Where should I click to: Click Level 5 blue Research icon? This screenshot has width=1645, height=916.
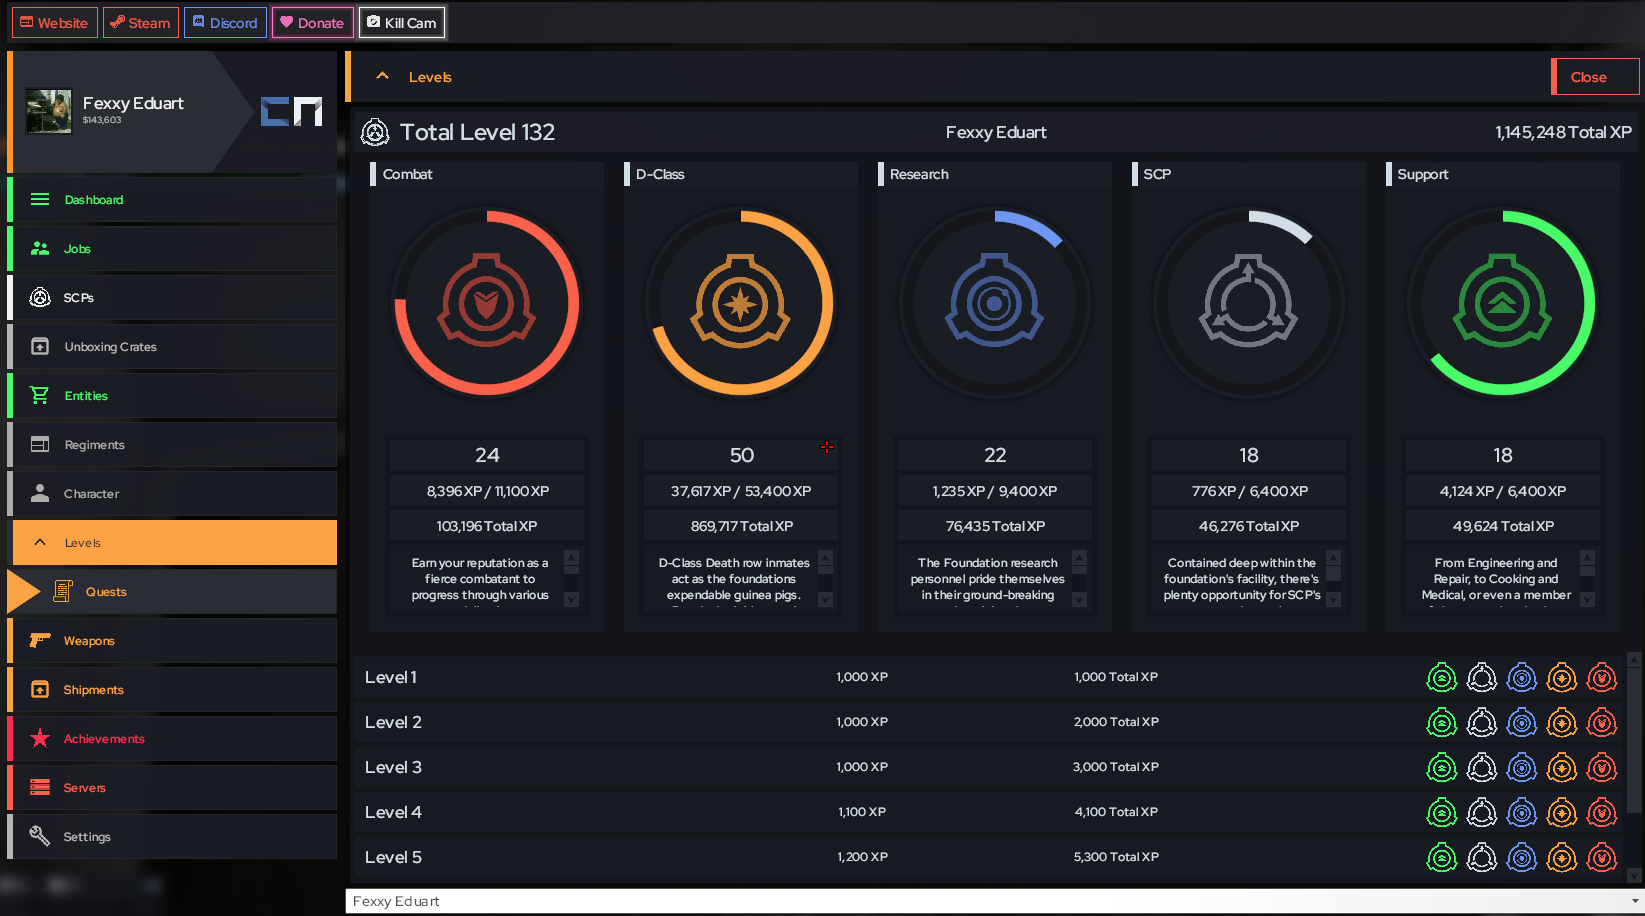[1522, 858]
